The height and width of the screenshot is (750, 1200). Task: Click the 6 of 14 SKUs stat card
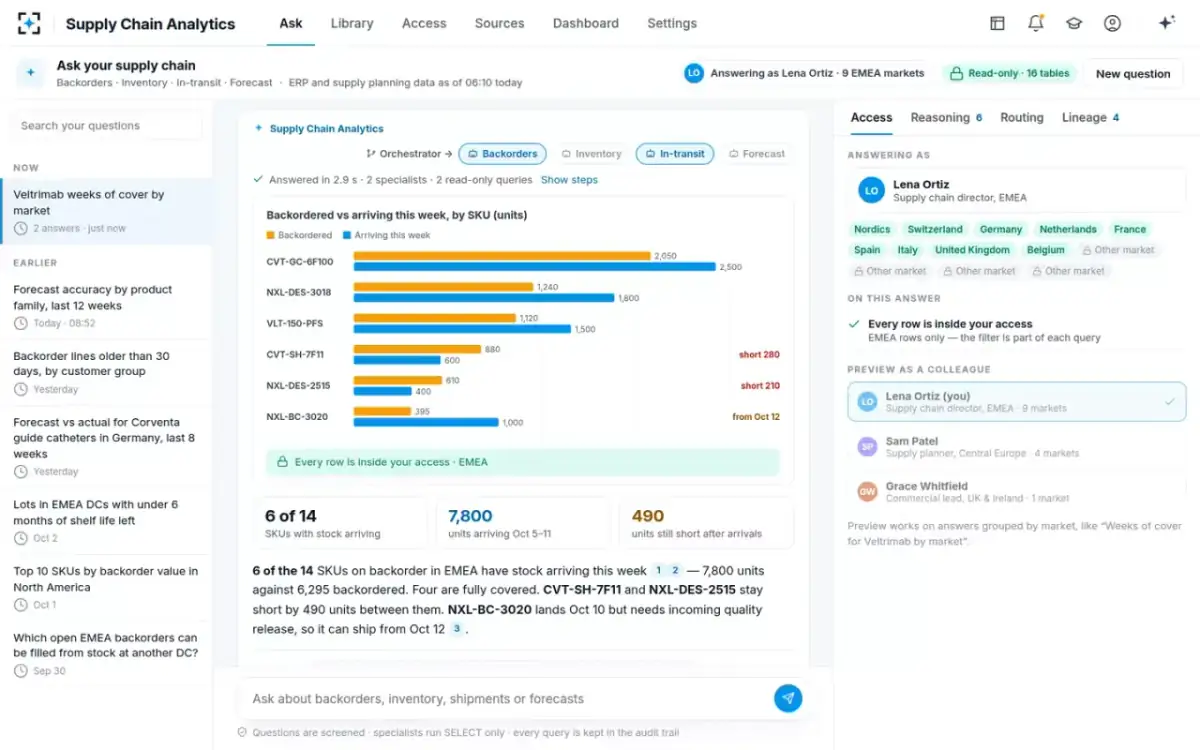tap(339, 523)
